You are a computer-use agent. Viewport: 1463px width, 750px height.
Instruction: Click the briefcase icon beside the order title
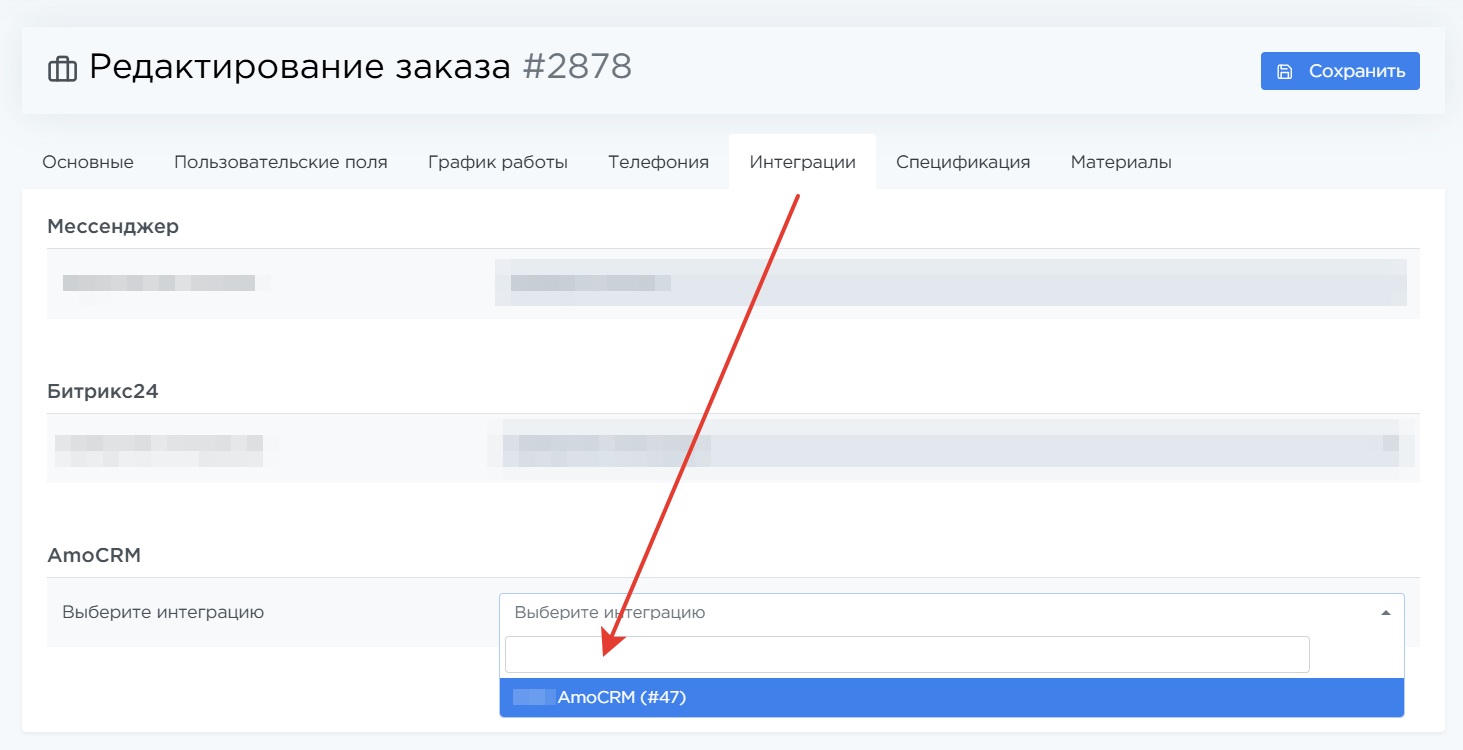(x=62, y=70)
